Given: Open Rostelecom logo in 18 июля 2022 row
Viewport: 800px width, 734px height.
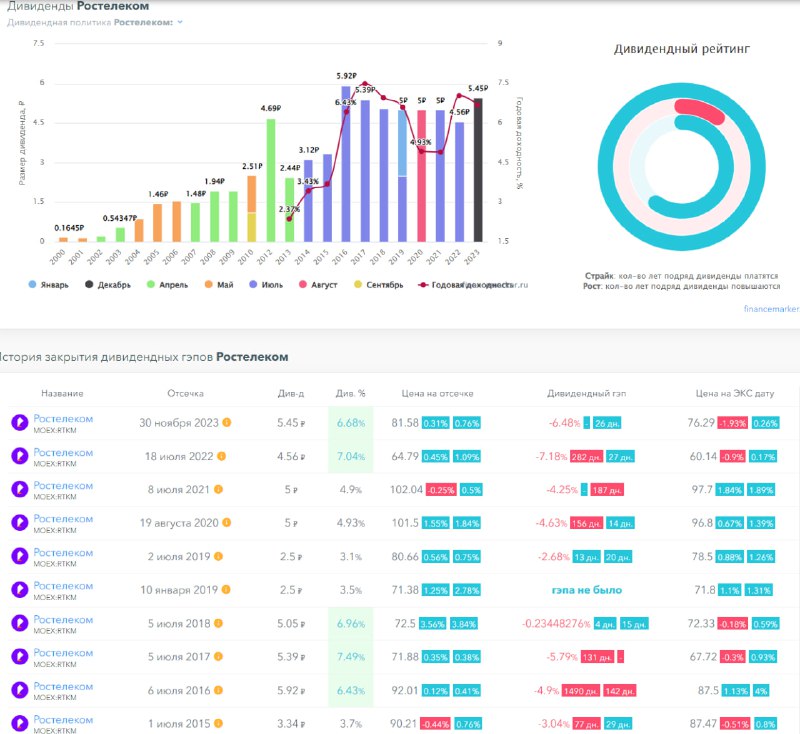Looking at the screenshot, I should click(x=20, y=456).
